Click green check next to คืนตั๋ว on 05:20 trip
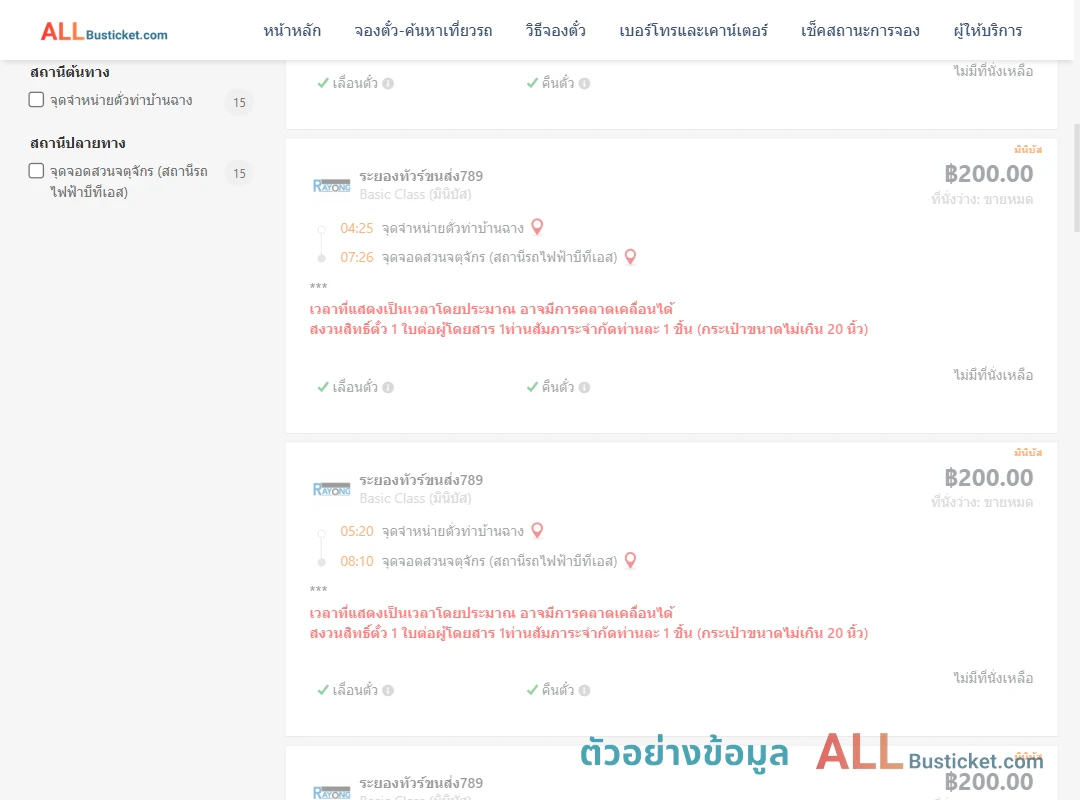Viewport: 1080px width, 800px height. [532, 690]
